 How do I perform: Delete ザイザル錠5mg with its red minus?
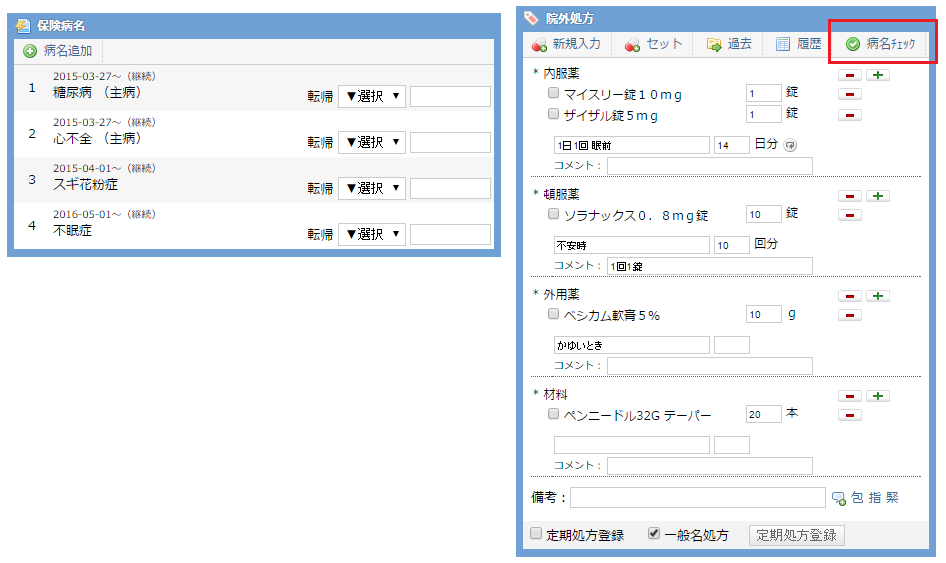pos(849,115)
